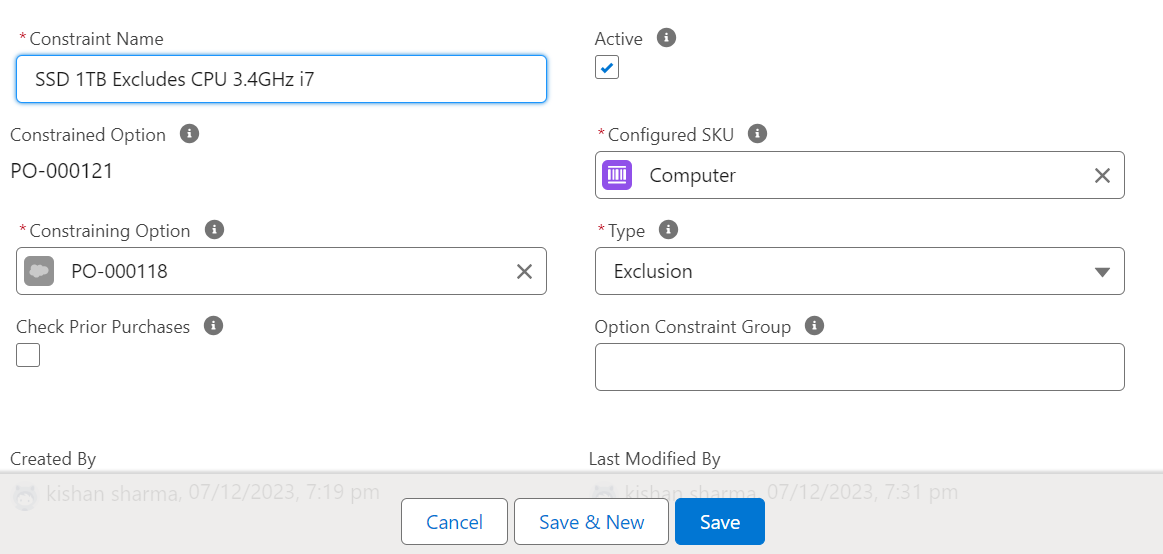Uncheck the Active checkbox
The width and height of the screenshot is (1163, 554).
607,68
